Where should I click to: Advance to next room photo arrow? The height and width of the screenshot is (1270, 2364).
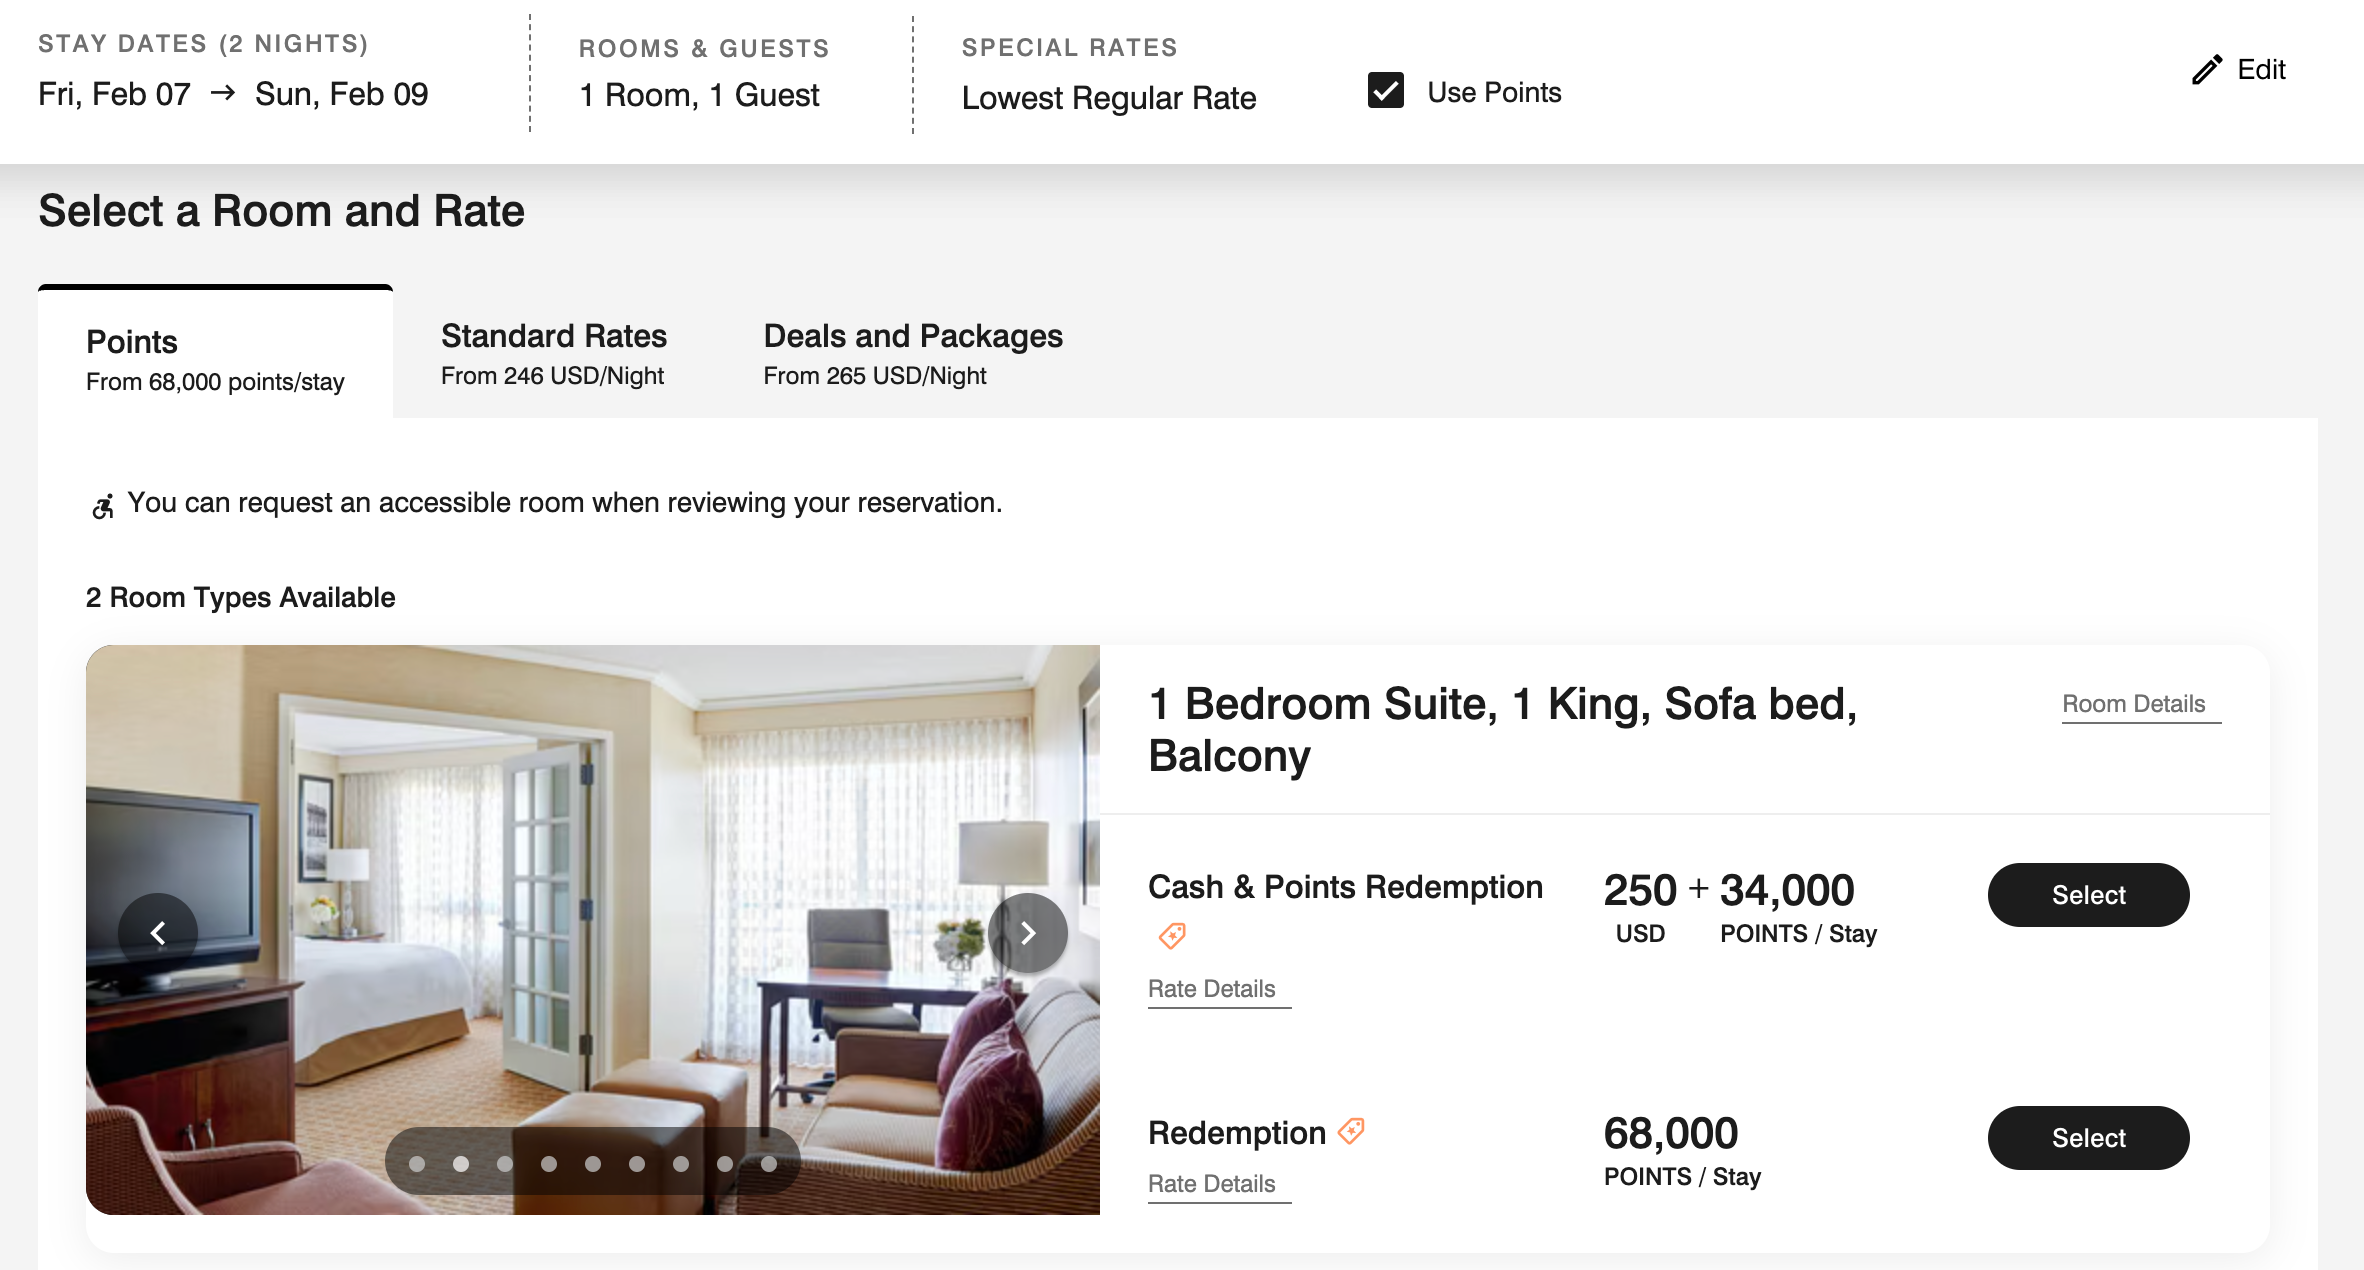pos(1027,933)
